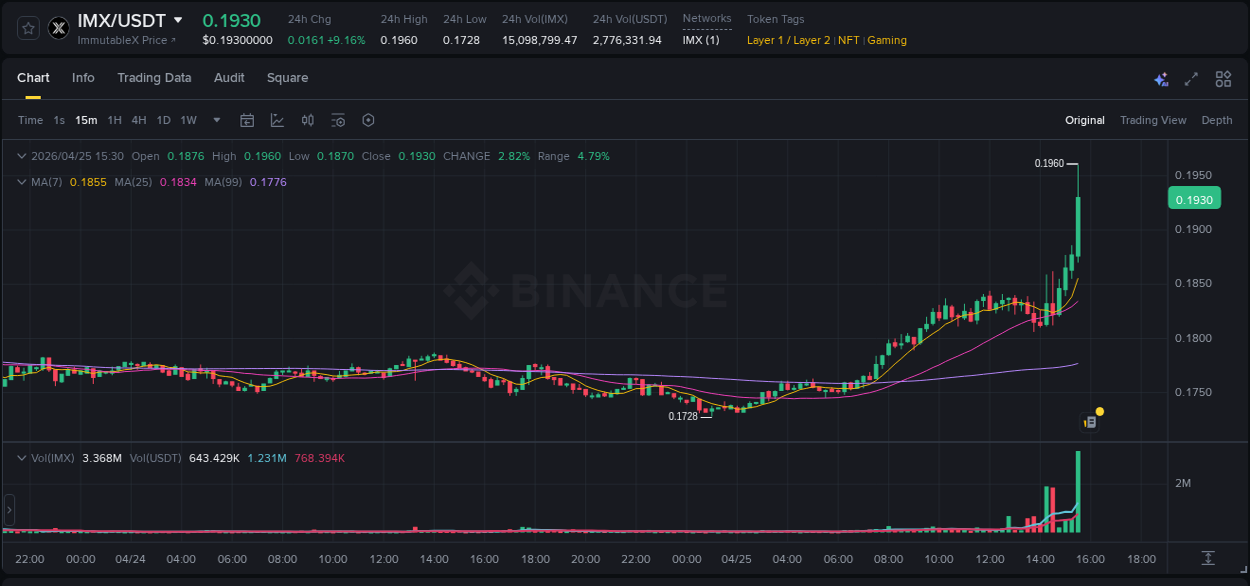Open the widgets grid icon
The height and width of the screenshot is (586, 1250).
1223,78
